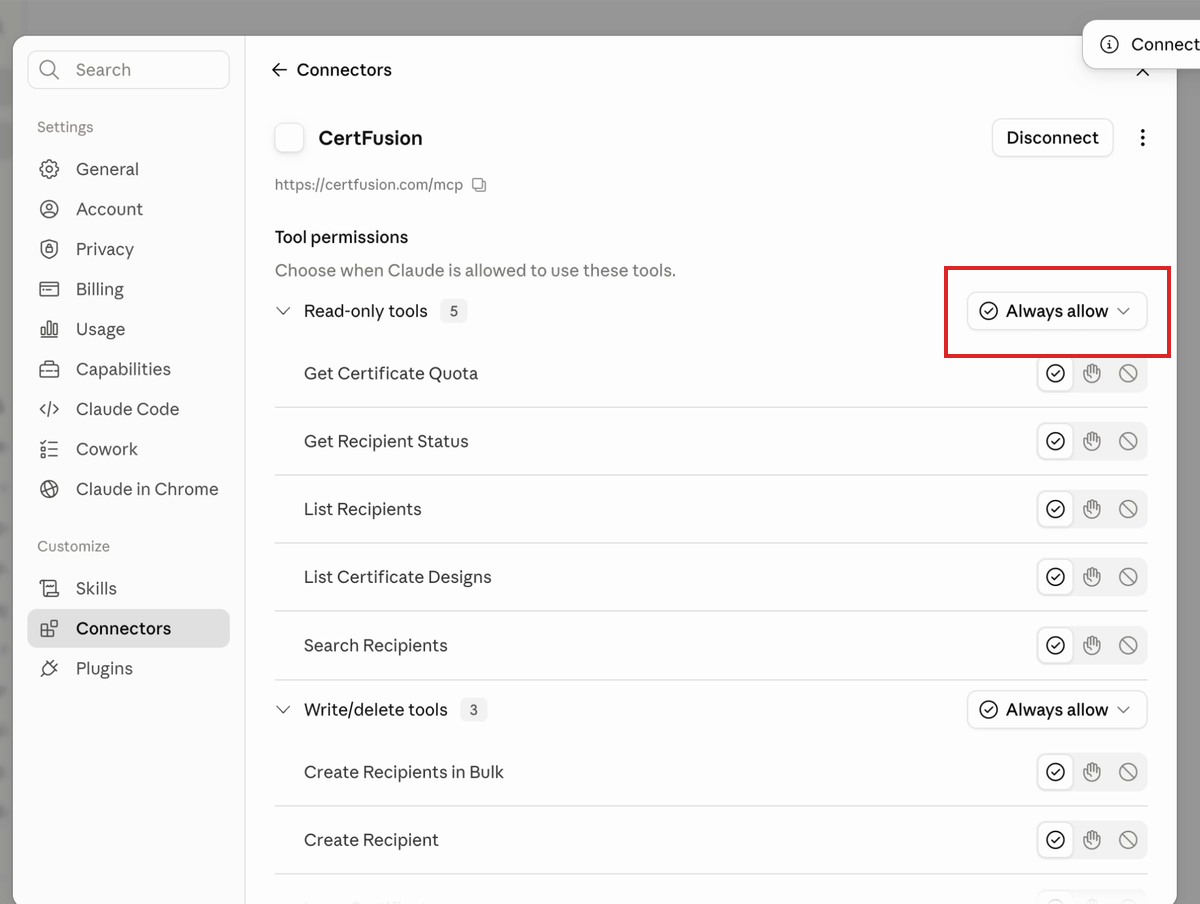Open General settings
1200x904 pixels.
click(128, 169)
